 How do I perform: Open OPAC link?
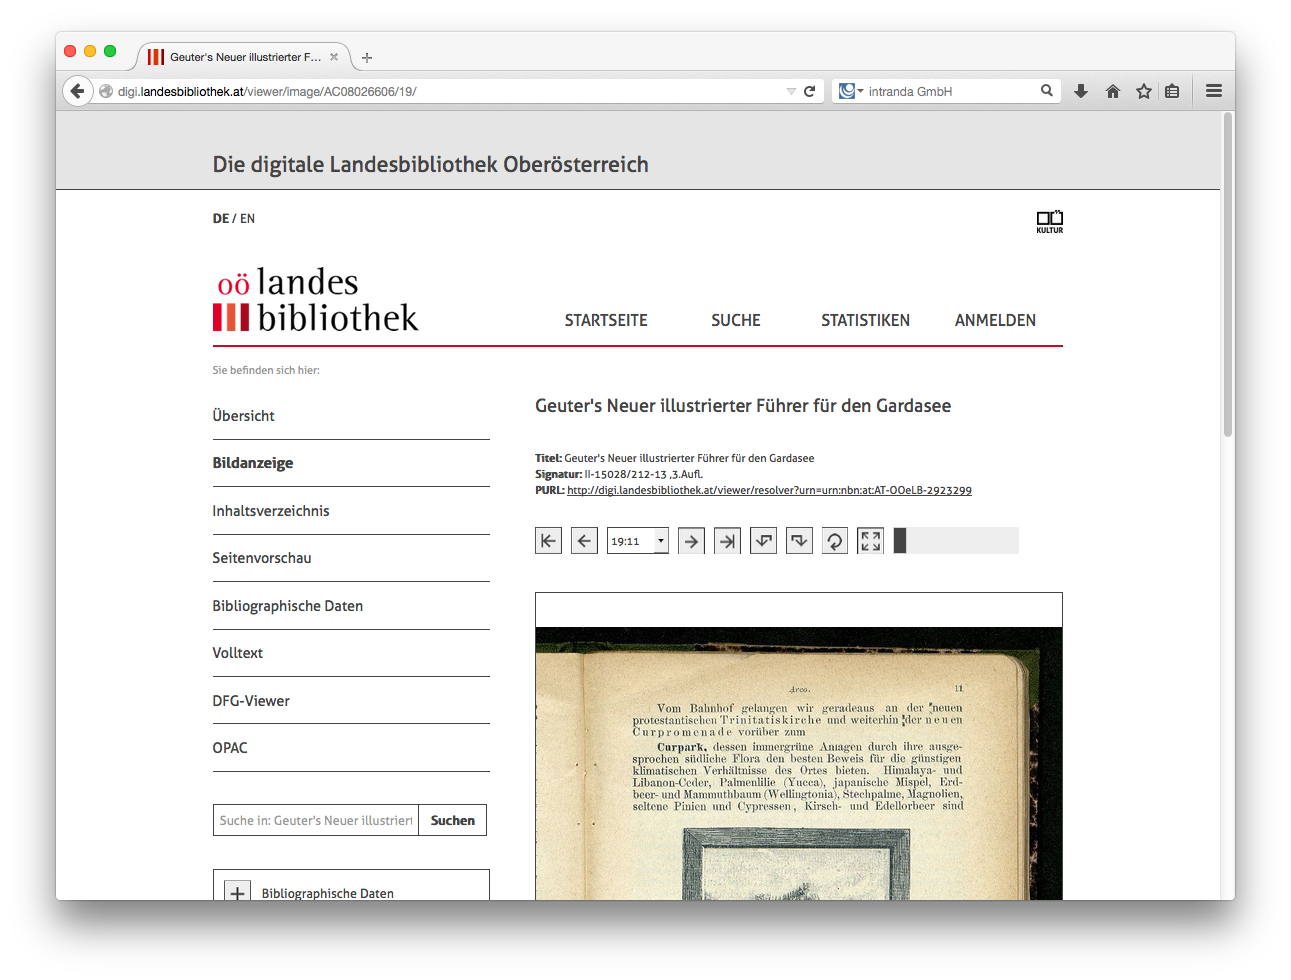(x=230, y=748)
